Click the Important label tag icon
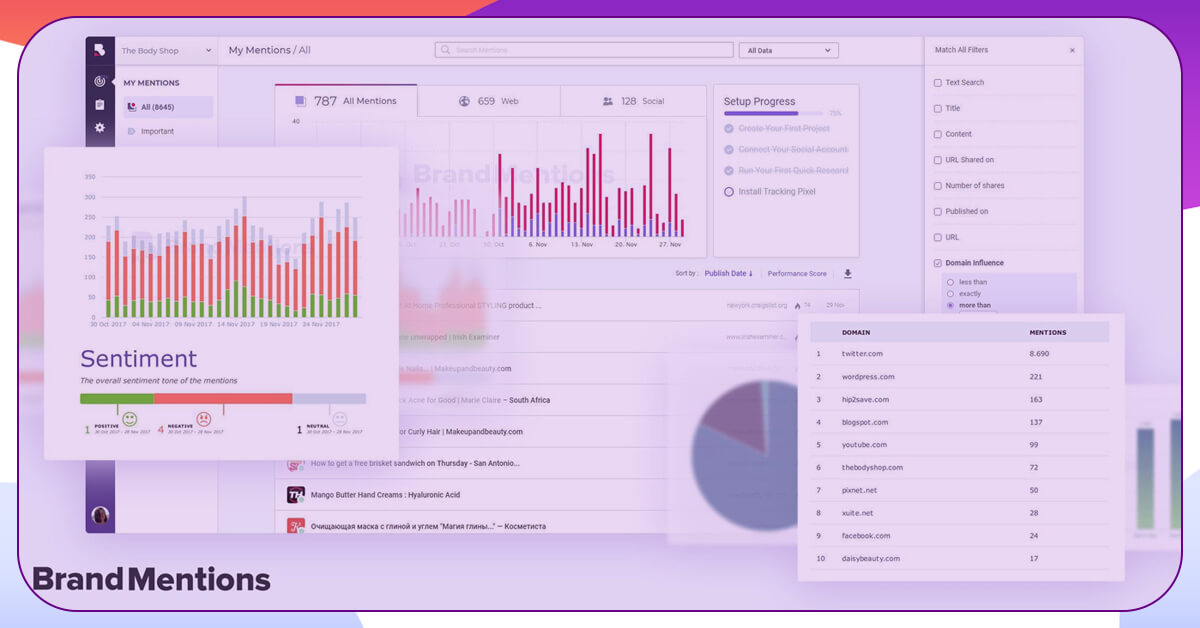Screen dimensions: 1200x628 tap(131, 131)
